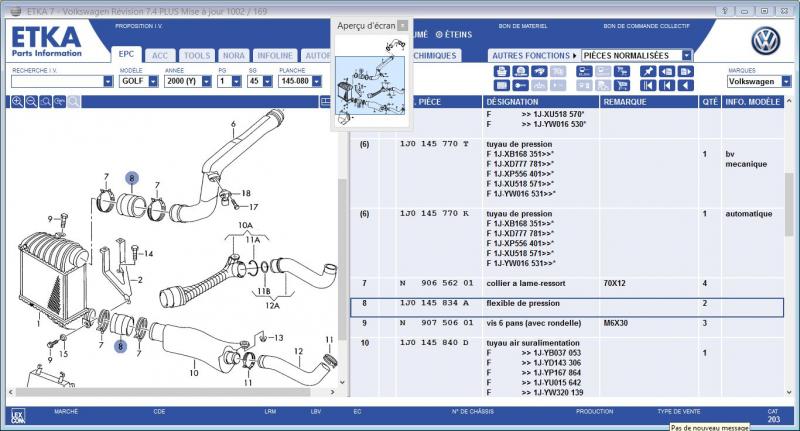Click the list panel icon below print
This screenshot has width=800, height=431.
[x=502, y=86]
